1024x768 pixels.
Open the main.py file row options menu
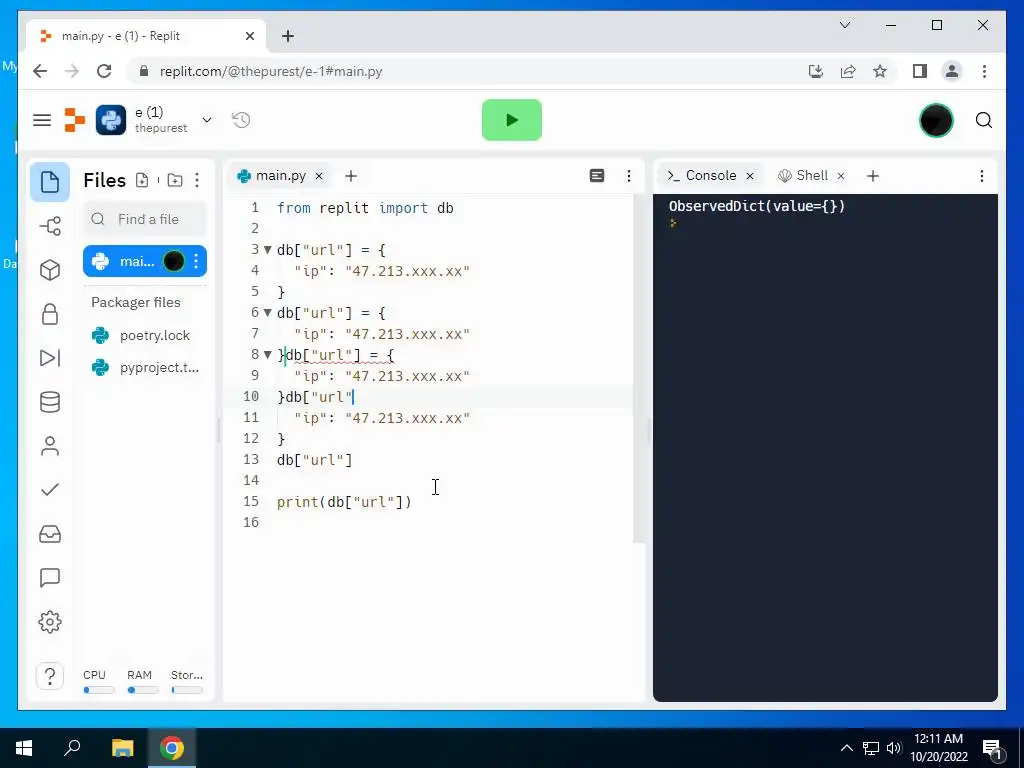point(196,261)
